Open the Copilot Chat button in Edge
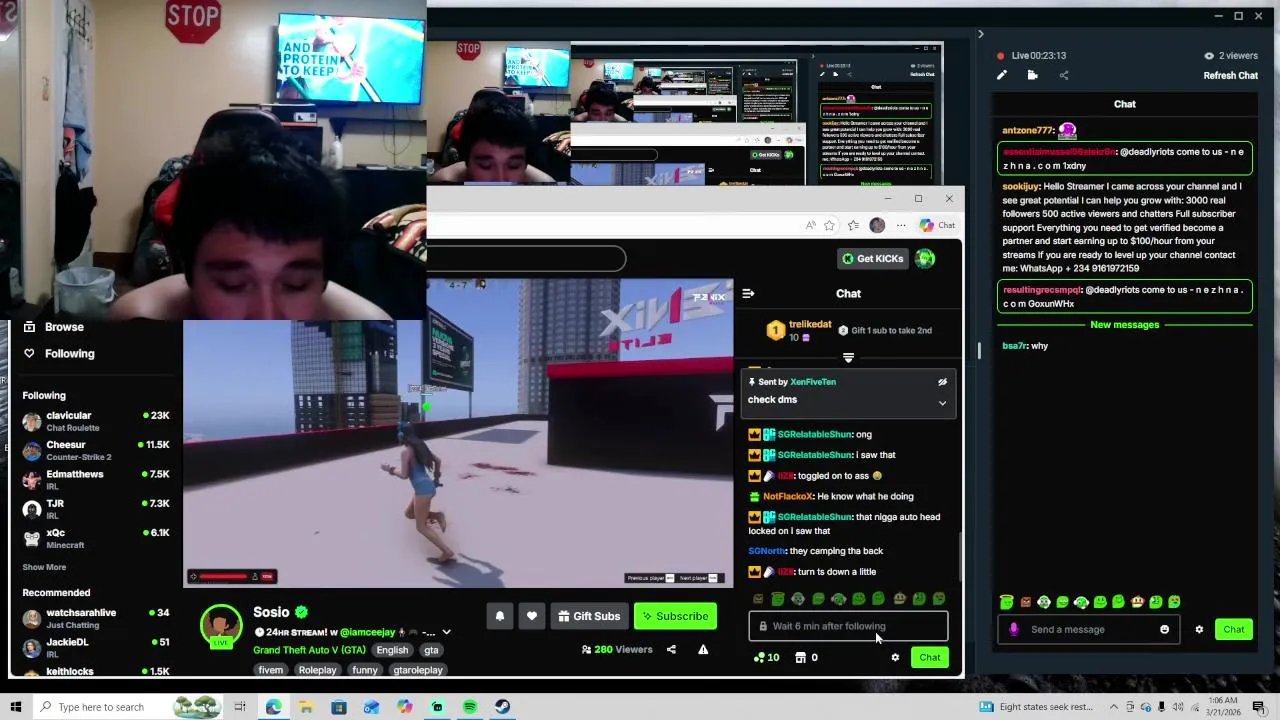This screenshot has height=720, width=1280. (x=938, y=226)
